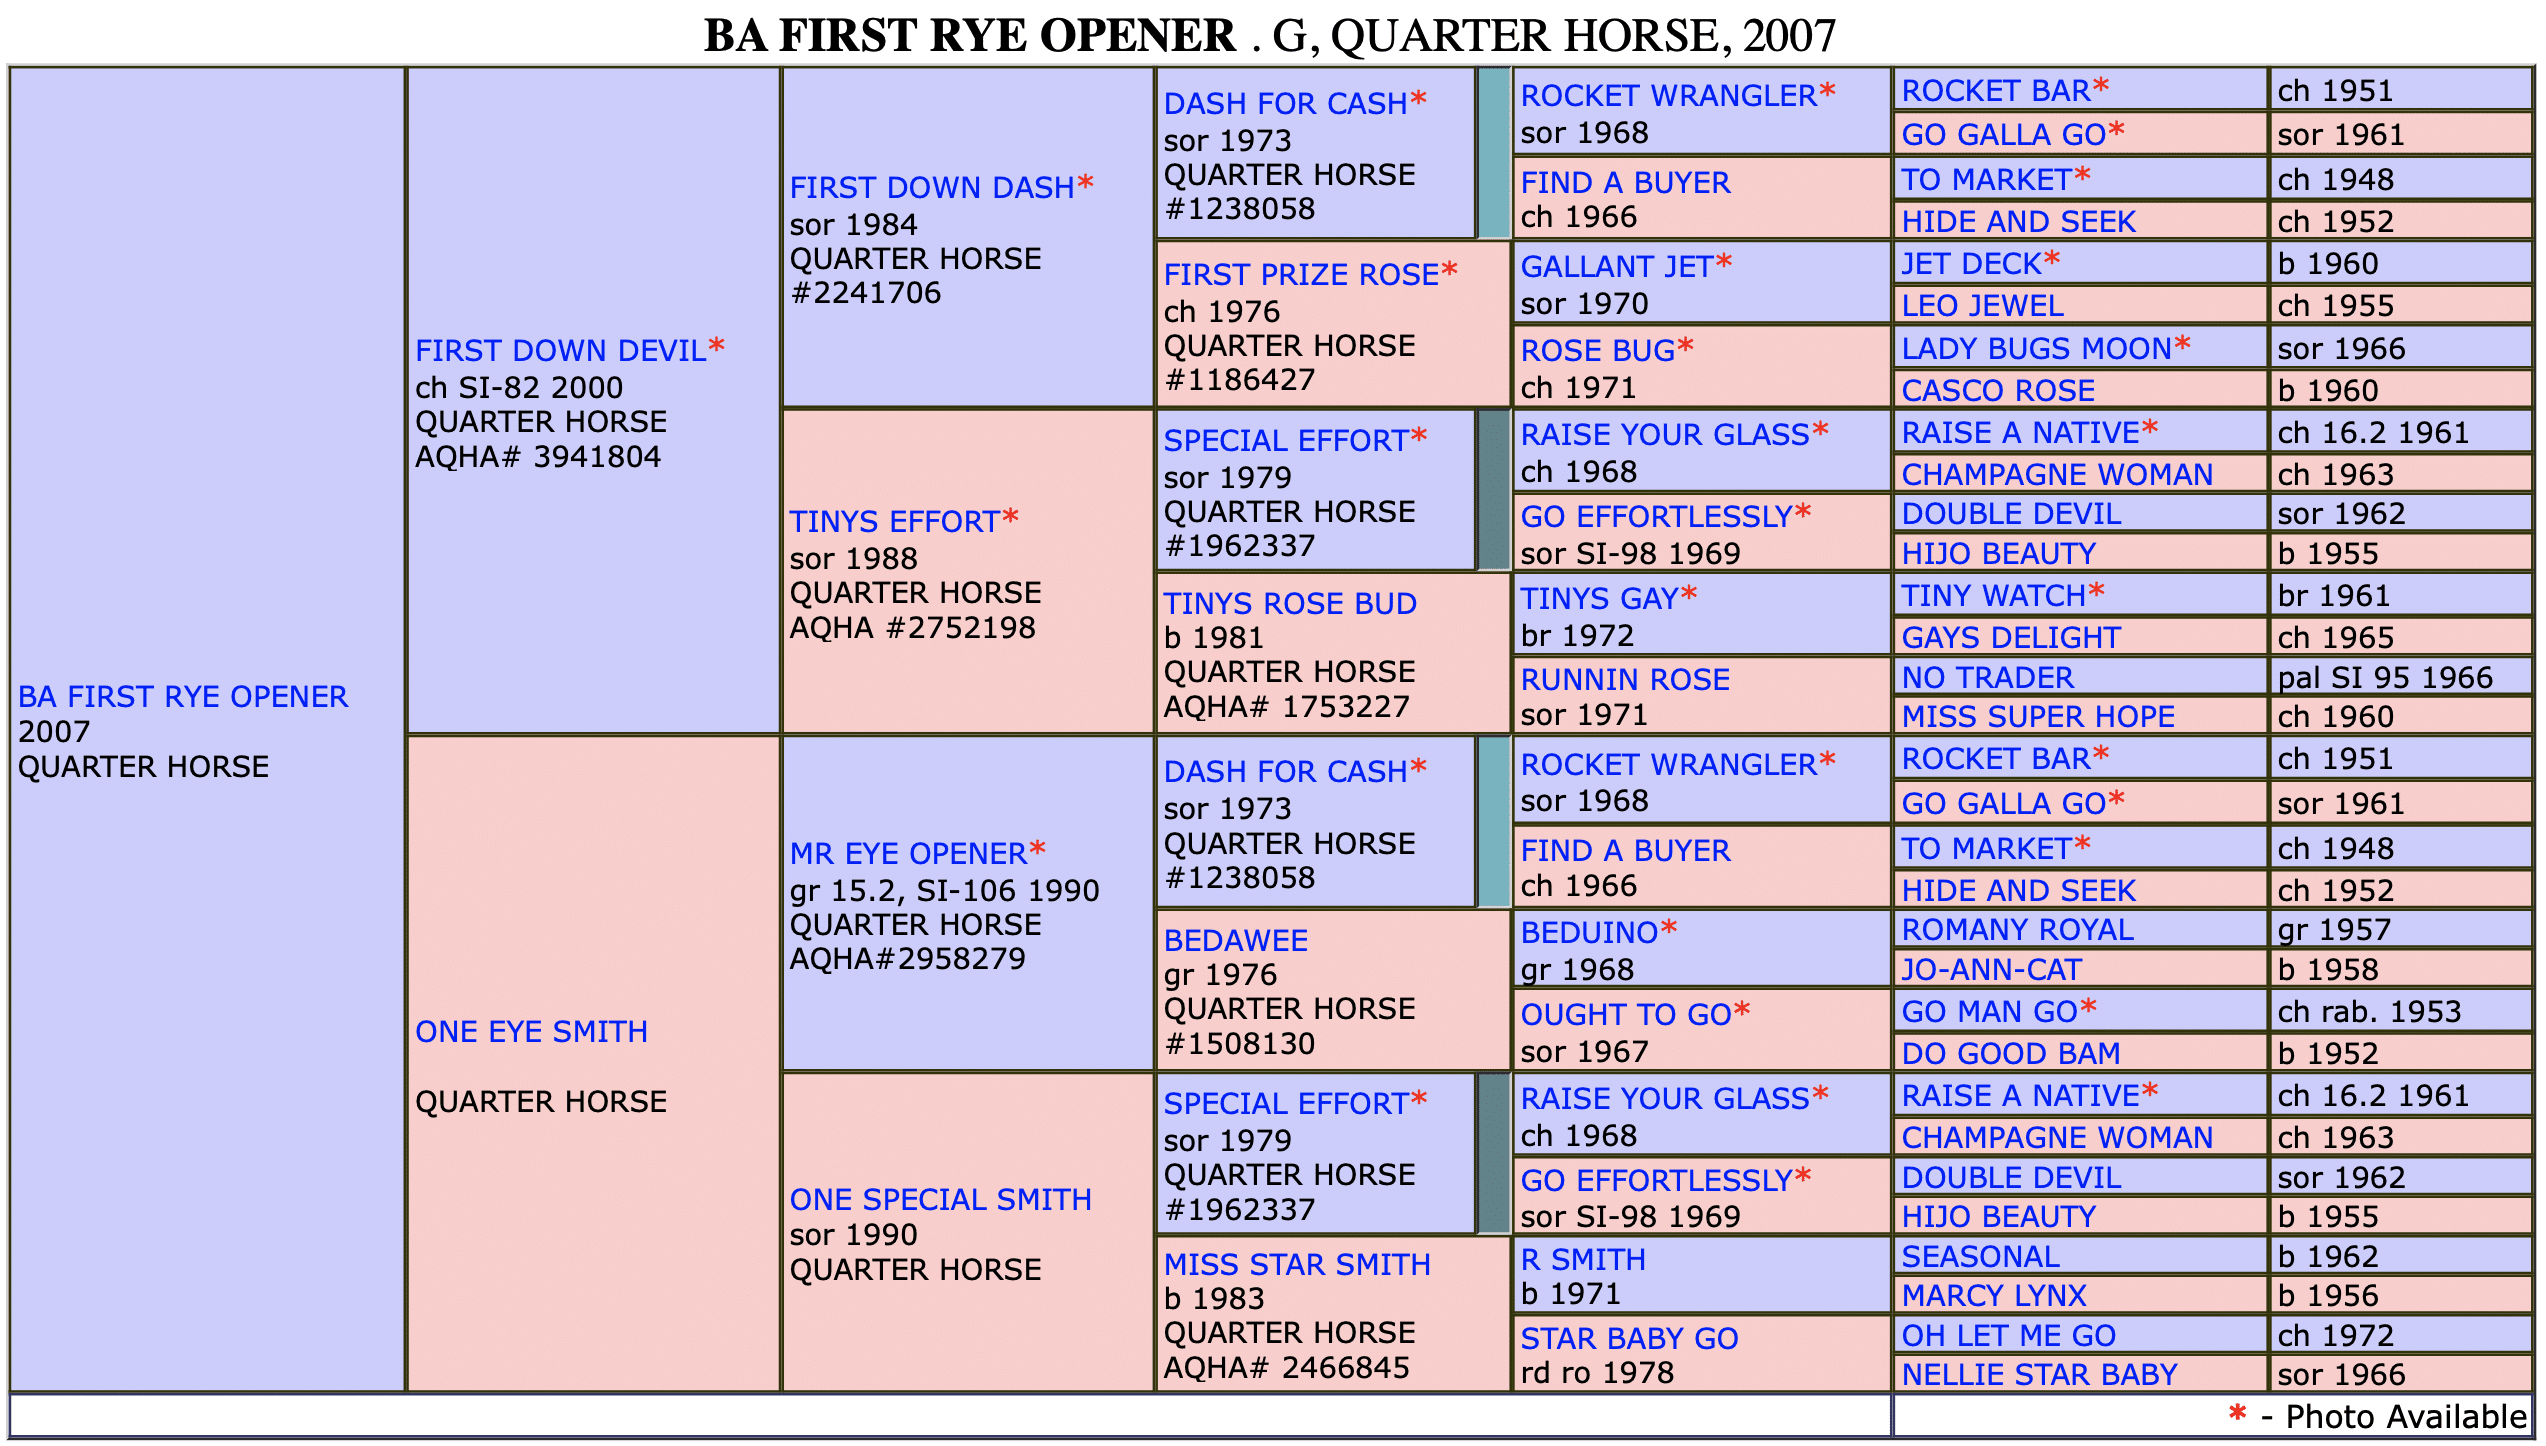The image size is (2546, 1446).
Task: Open the LEO JEWEL link
Action: tap(1982, 305)
